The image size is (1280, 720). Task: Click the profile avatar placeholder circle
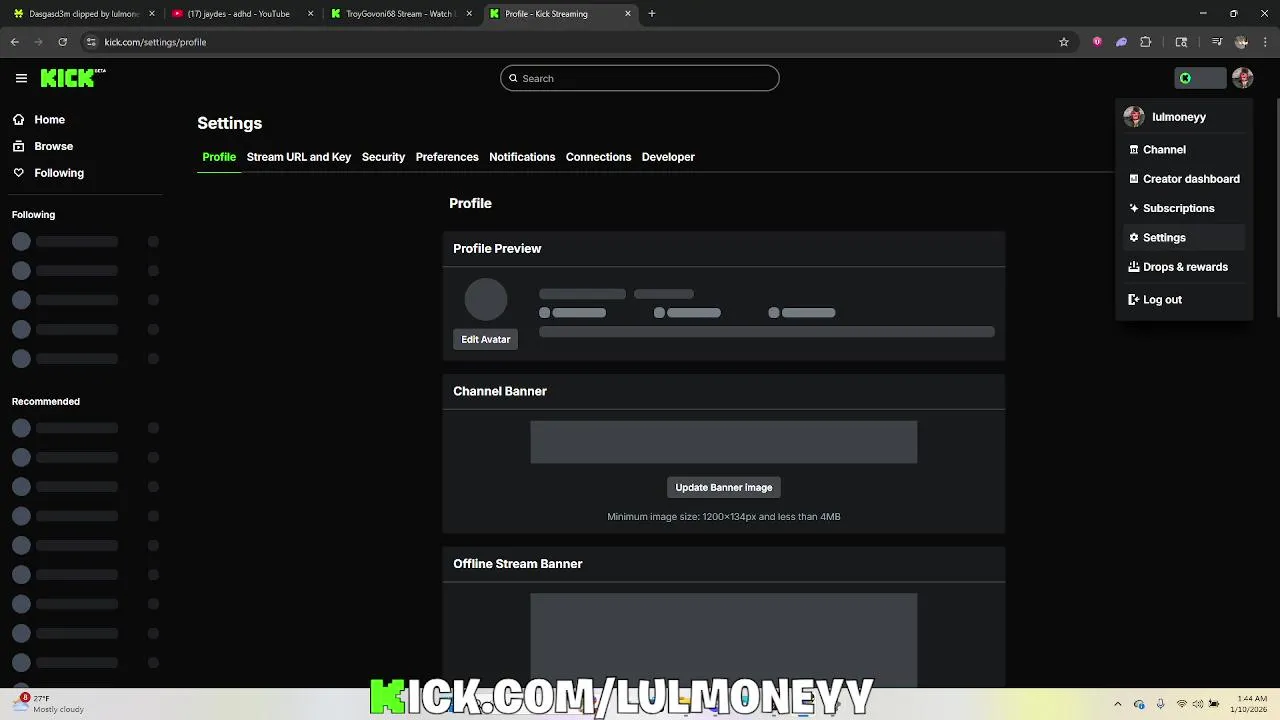tap(486, 300)
